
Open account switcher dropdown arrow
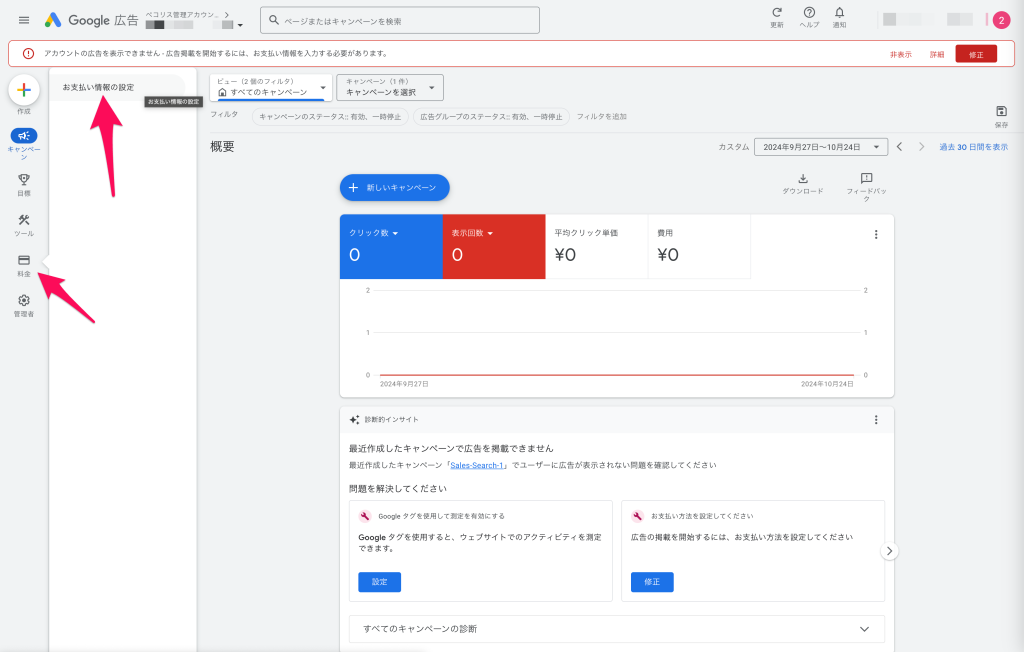(x=240, y=25)
